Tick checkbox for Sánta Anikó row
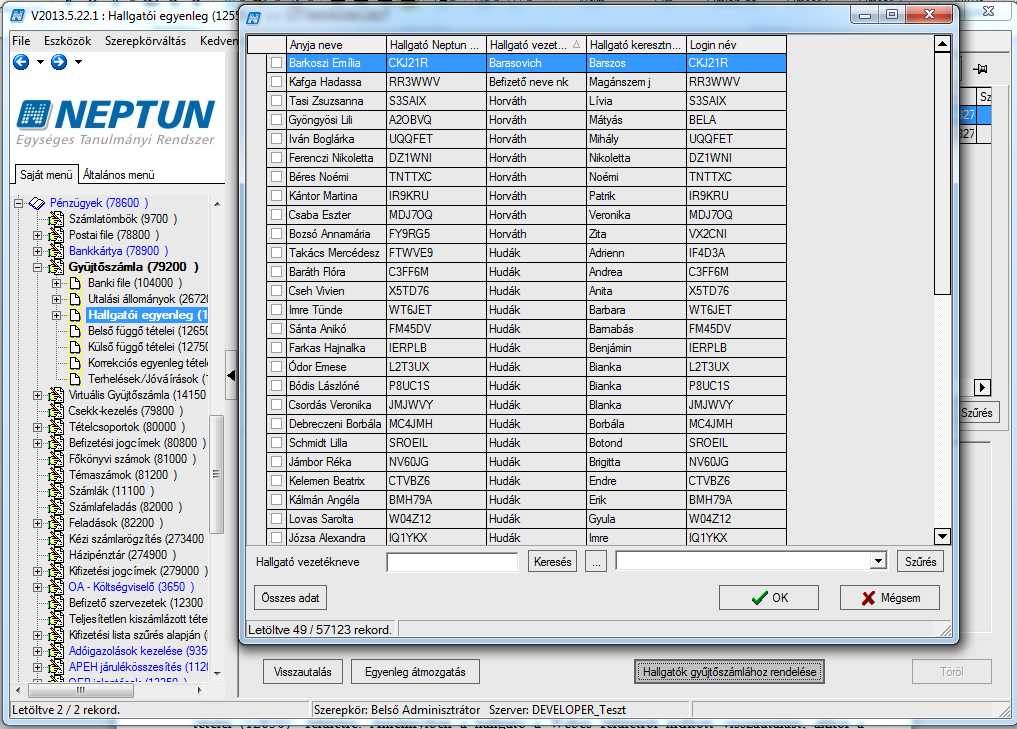This screenshot has width=1017, height=729. [277, 329]
